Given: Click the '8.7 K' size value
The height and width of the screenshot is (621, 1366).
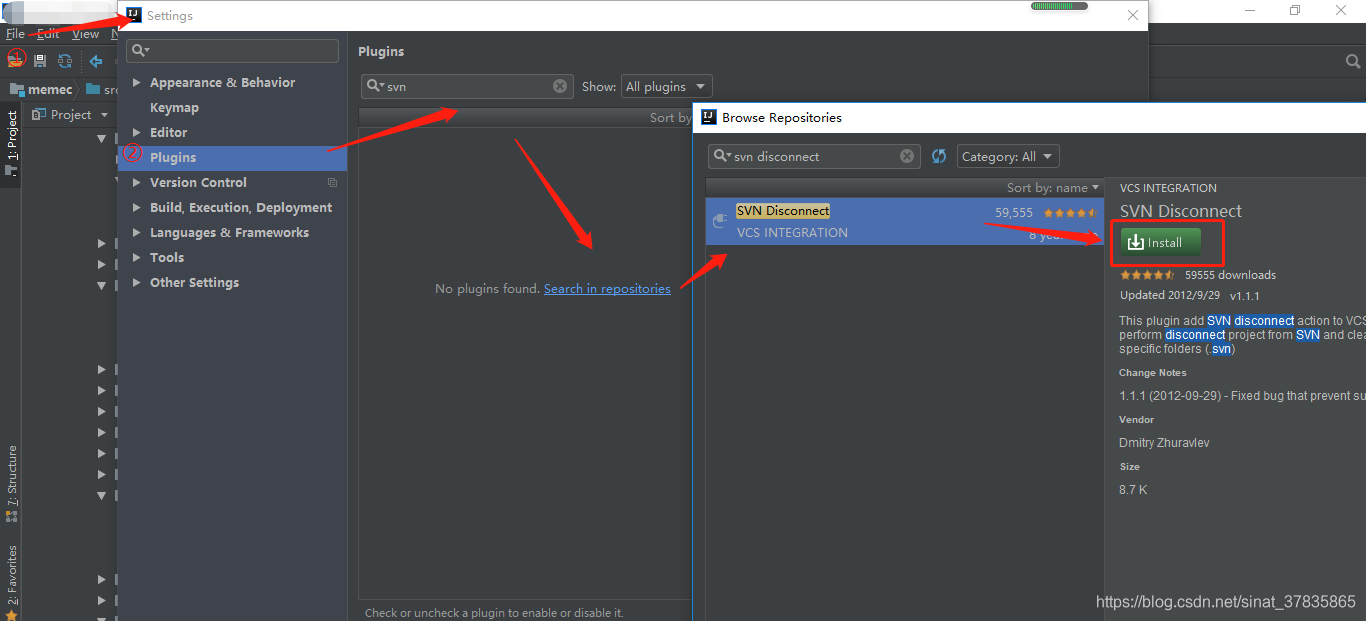Looking at the screenshot, I should point(1133,490).
